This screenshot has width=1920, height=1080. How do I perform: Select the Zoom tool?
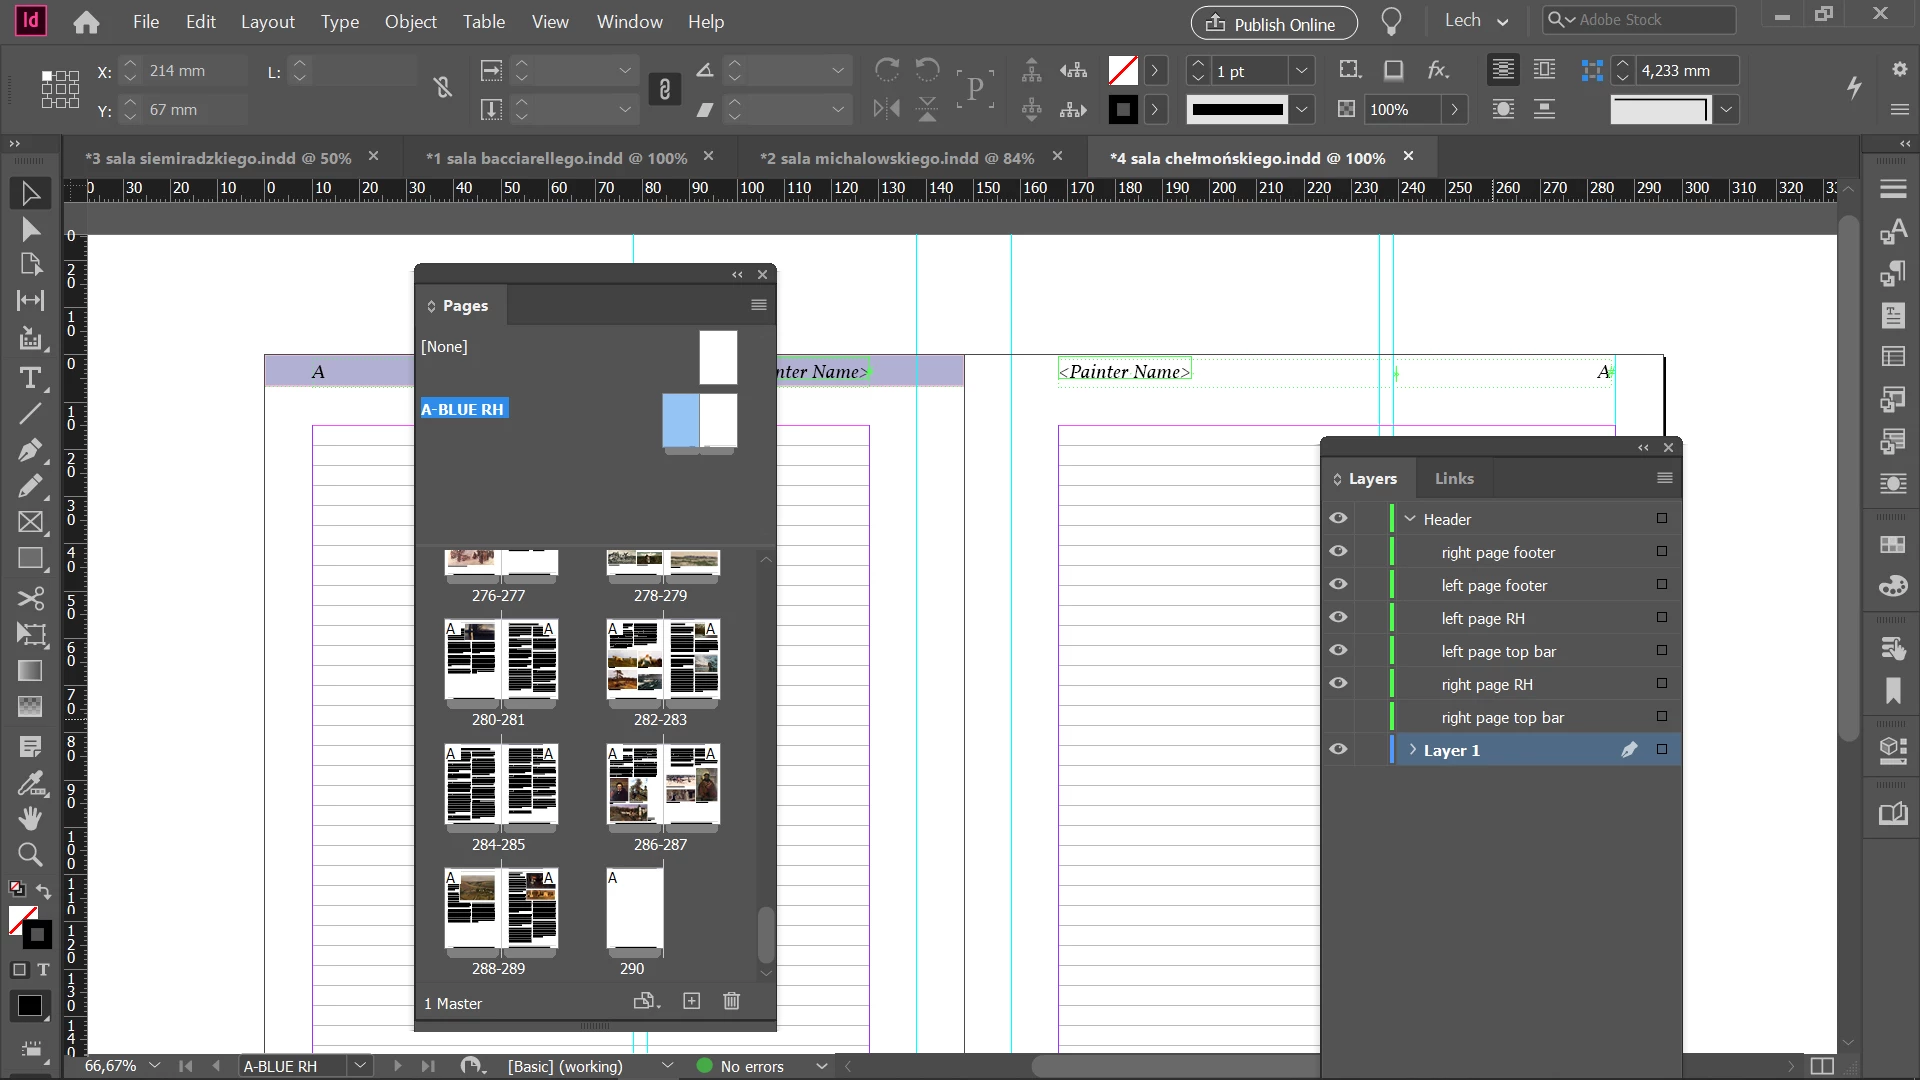click(x=30, y=855)
